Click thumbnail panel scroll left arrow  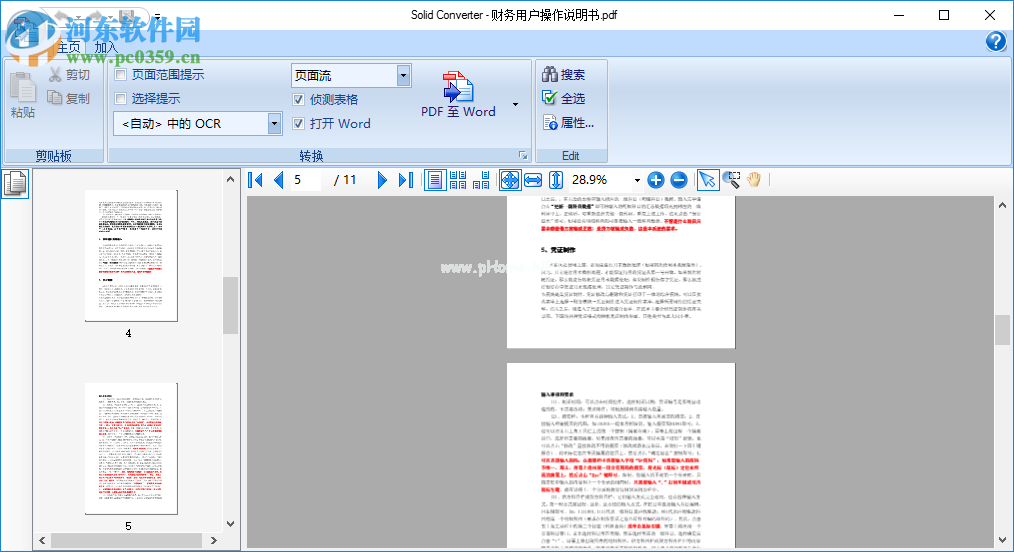point(43,540)
